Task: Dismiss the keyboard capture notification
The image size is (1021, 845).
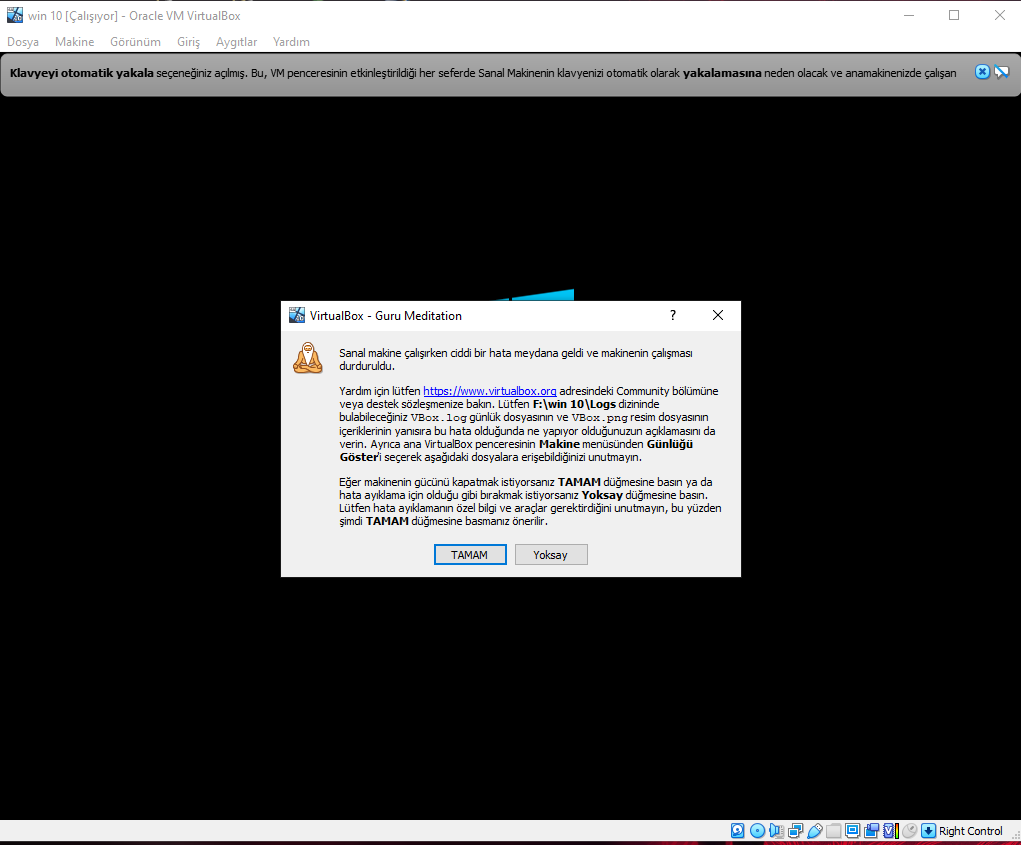Action: coord(983,72)
